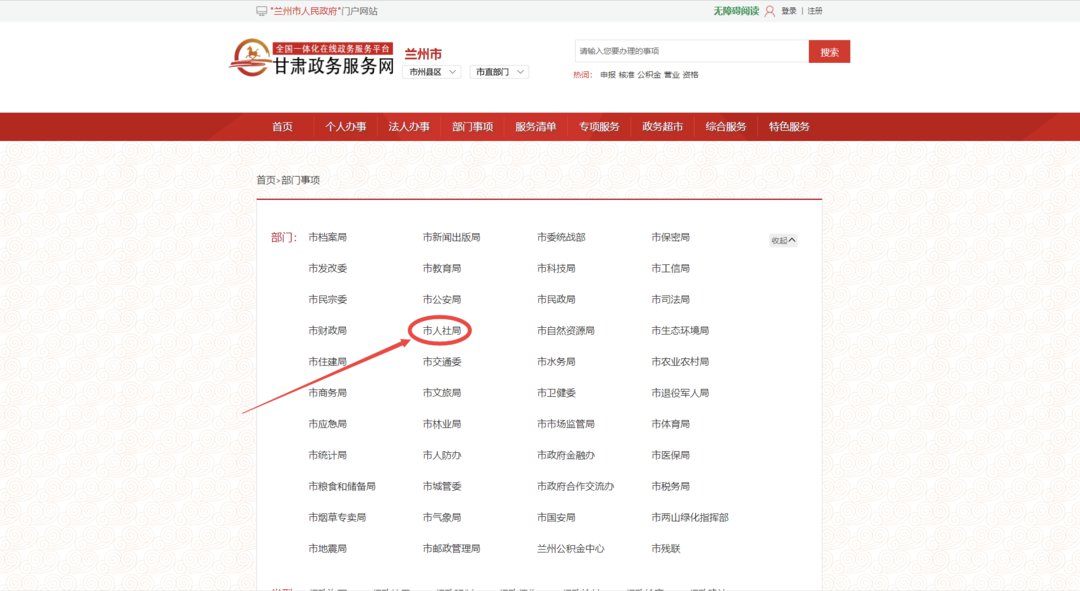1080x591 pixels.
Task: Open the 法人办事 menu item
Action: [x=409, y=127]
